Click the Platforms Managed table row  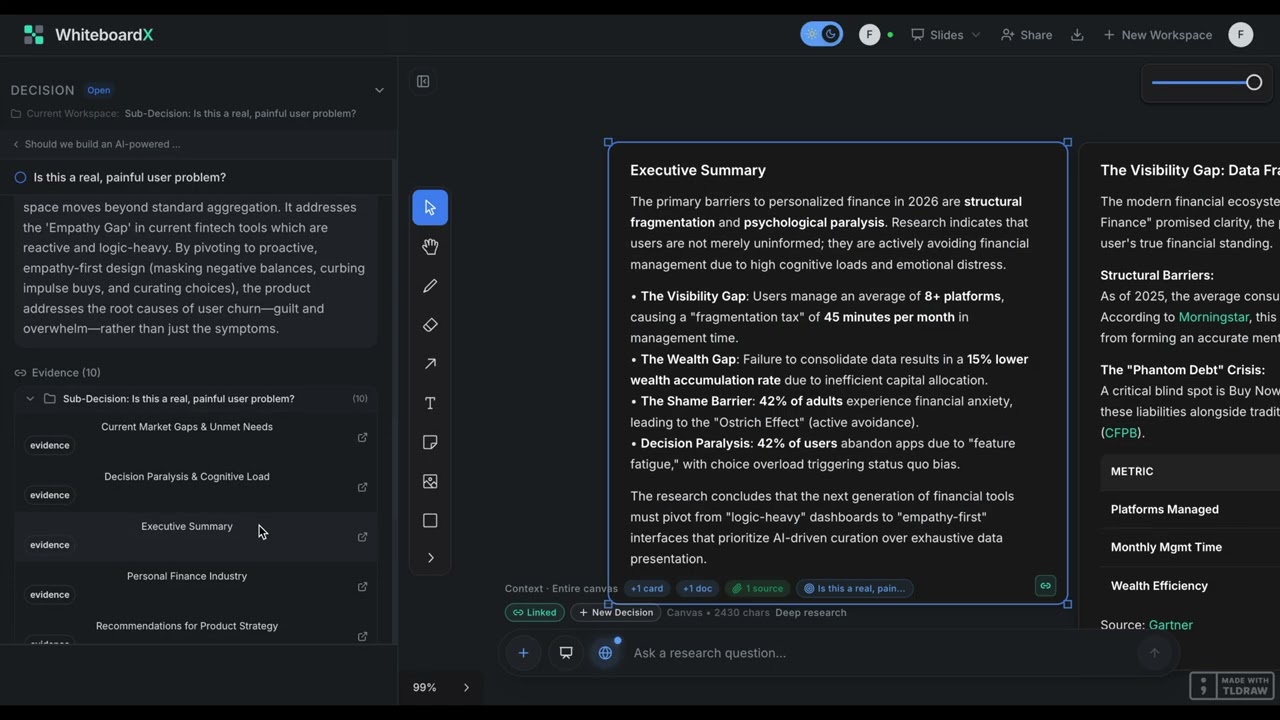click(1190, 509)
